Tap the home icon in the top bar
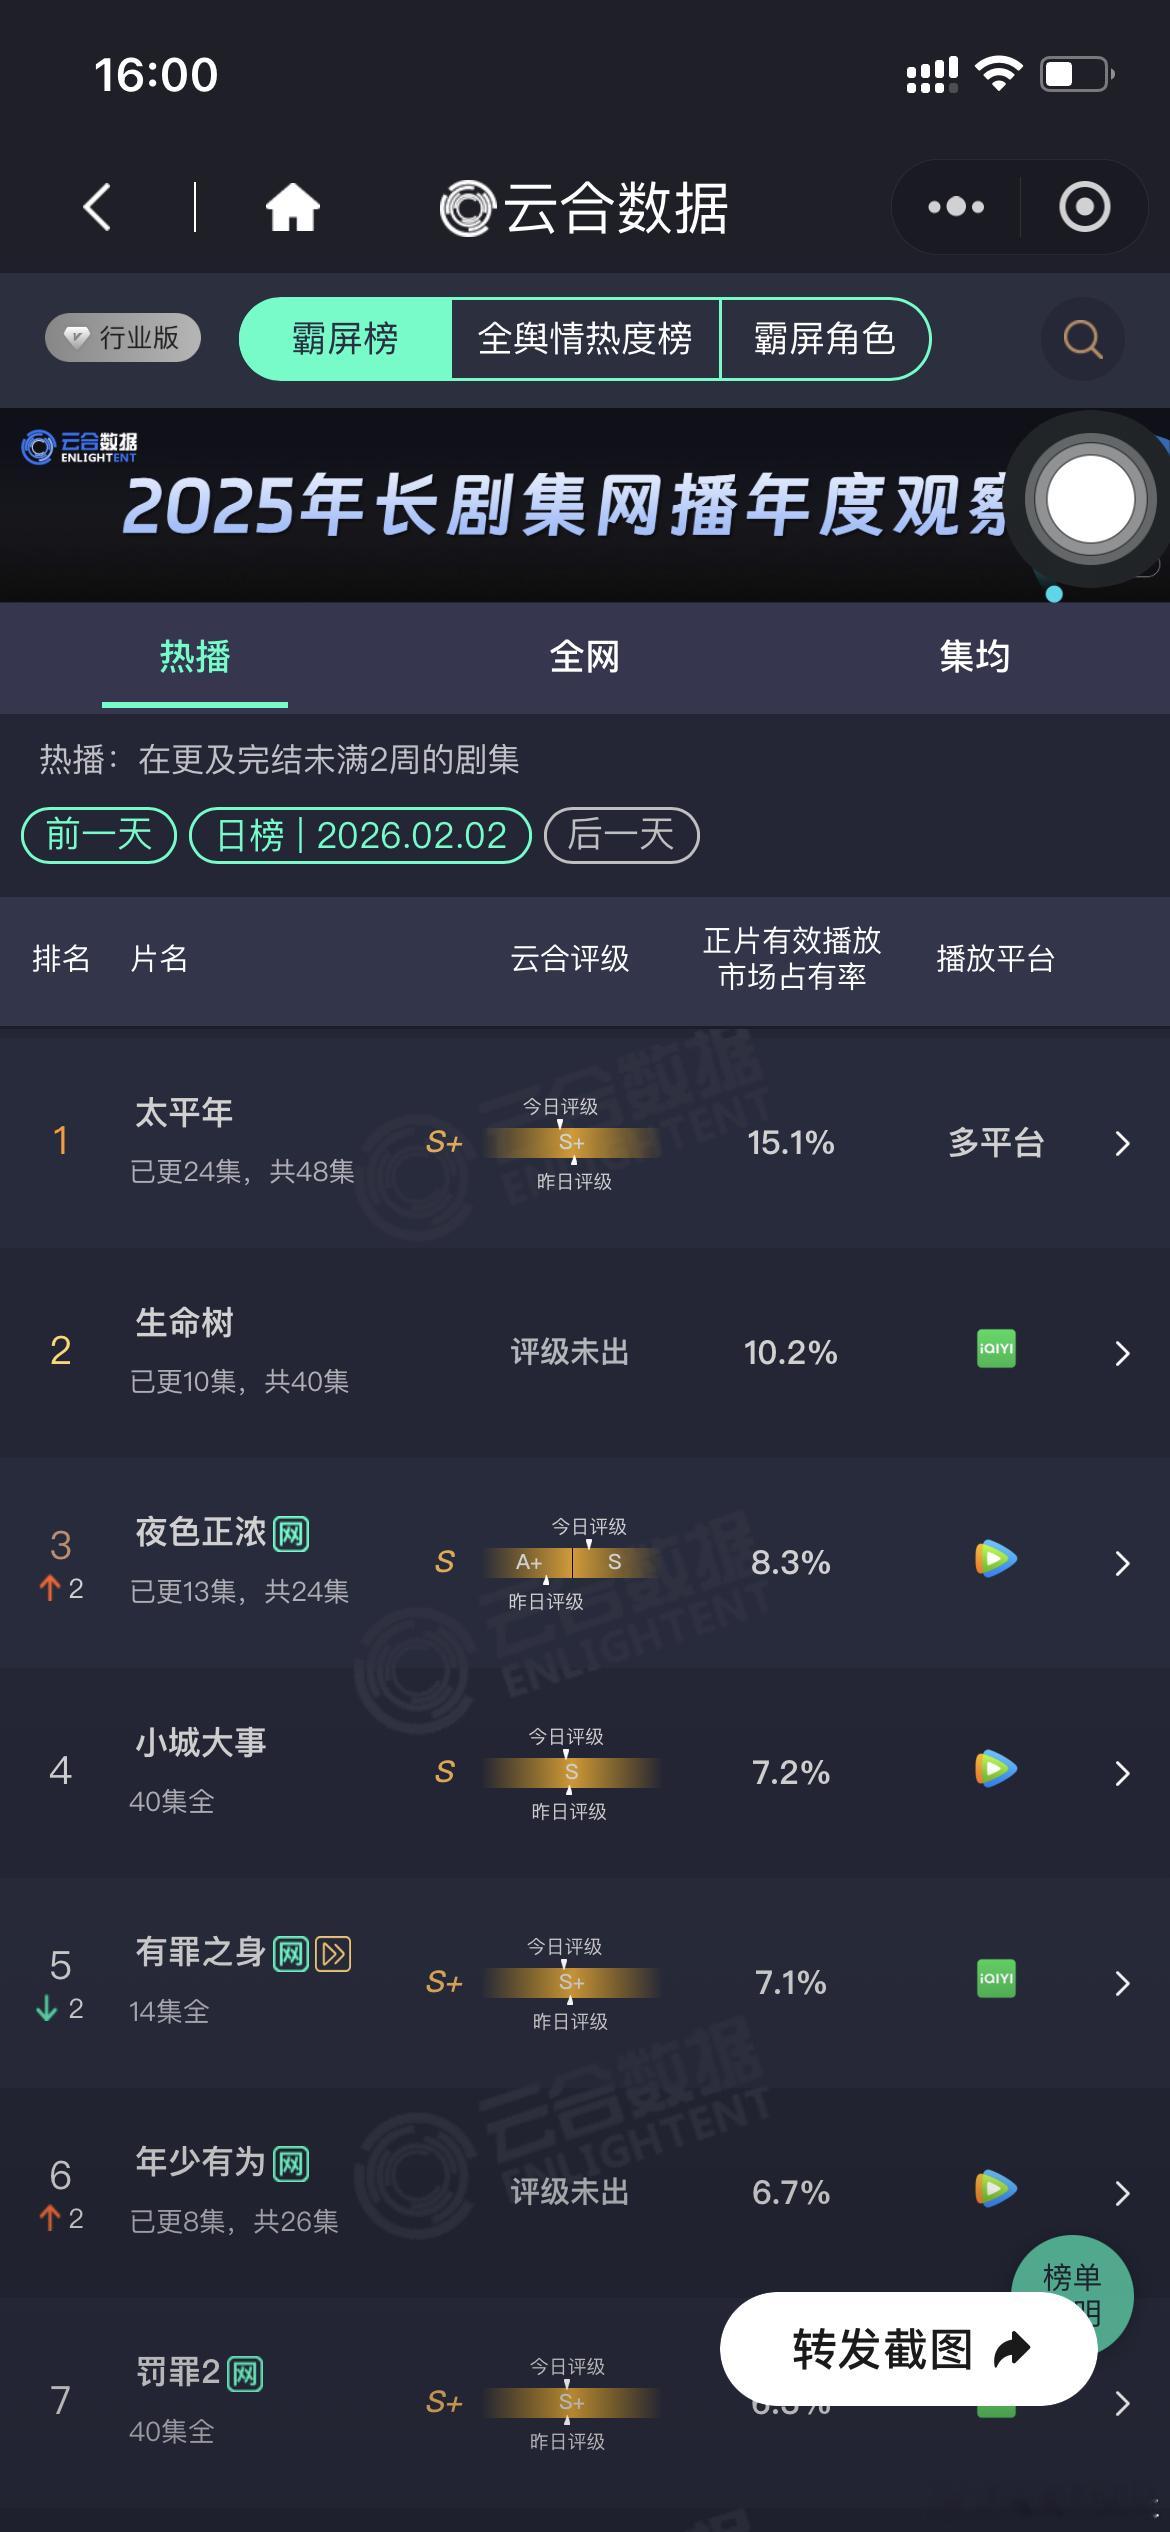The height and width of the screenshot is (2532, 1170). 291,205
